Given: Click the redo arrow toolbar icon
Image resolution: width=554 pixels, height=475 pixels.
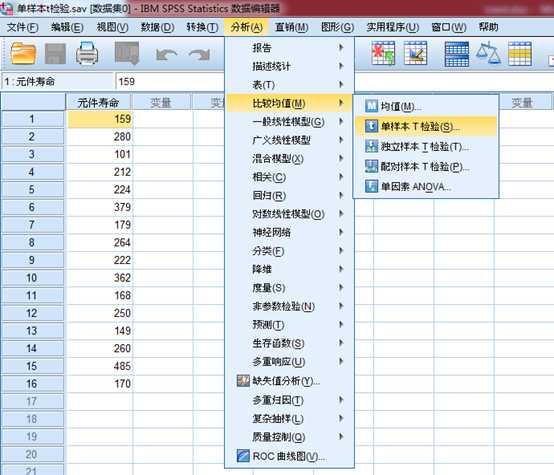Looking at the screenshot, I should (x=199, y=54).
